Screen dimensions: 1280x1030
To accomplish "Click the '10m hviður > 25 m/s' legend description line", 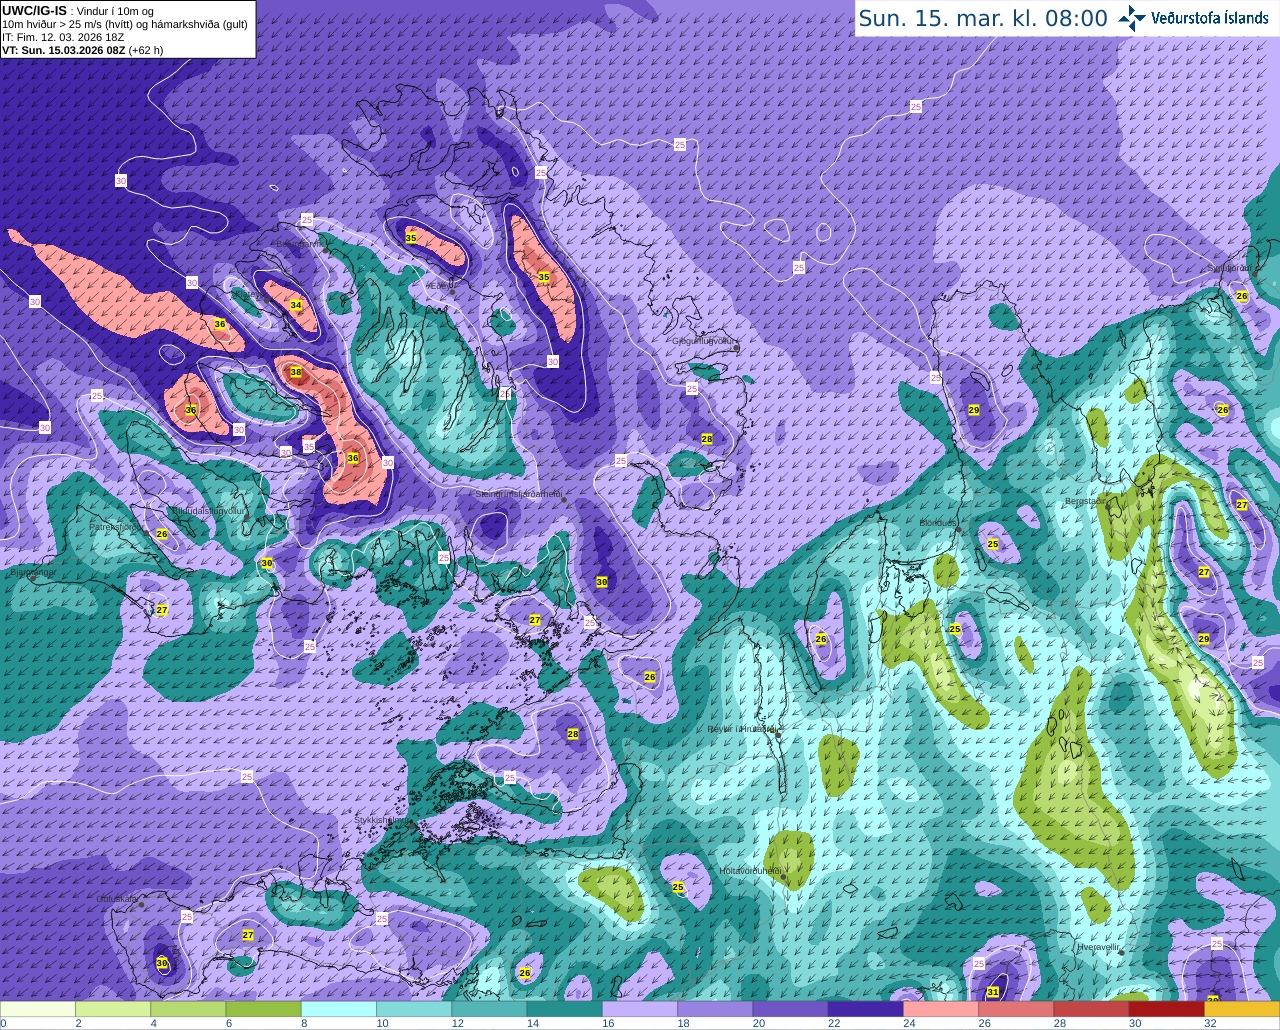I will point(125,24).
